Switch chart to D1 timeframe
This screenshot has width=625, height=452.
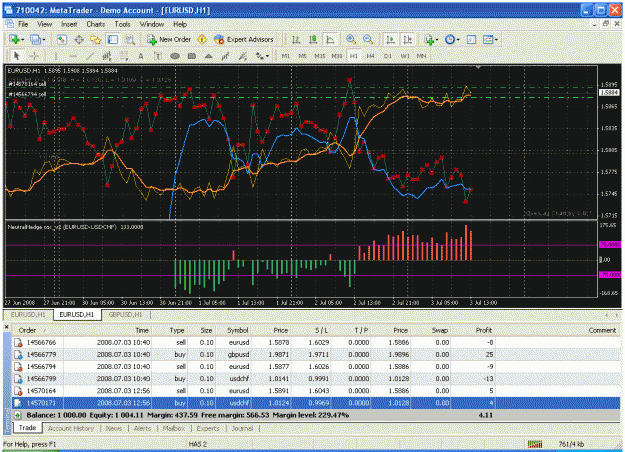click(x=387, y=56)
